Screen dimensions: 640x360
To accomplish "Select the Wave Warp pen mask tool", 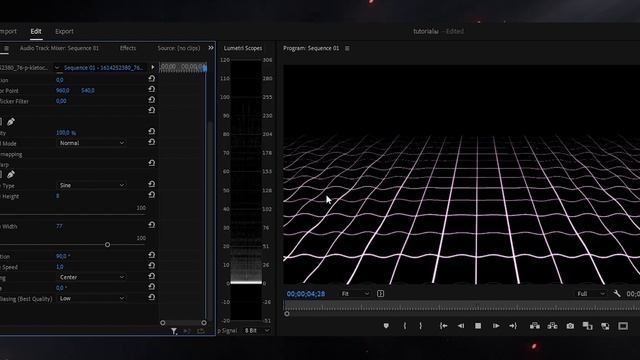I will click(11, 175).
